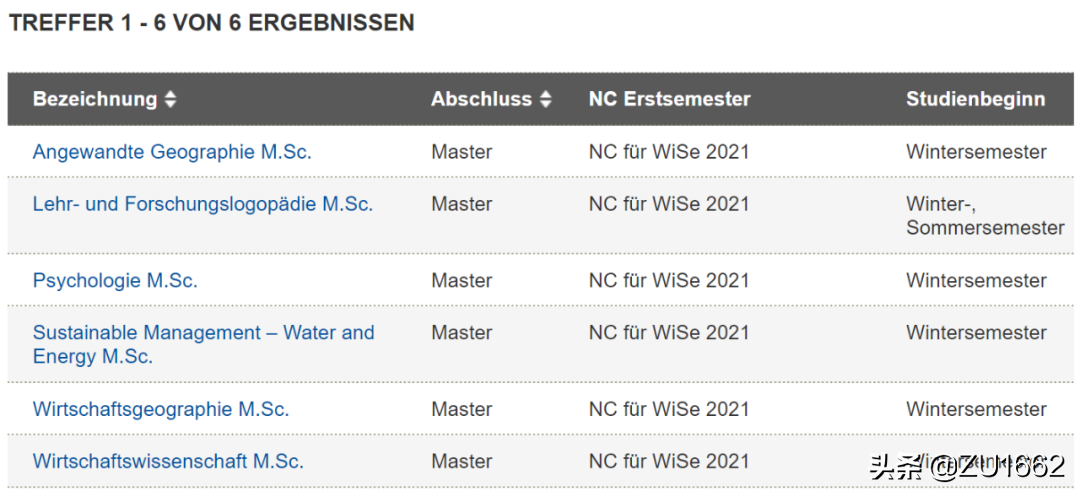Click the NC Erstsemester column header
1080x497 pixels.
coord(669,99)
